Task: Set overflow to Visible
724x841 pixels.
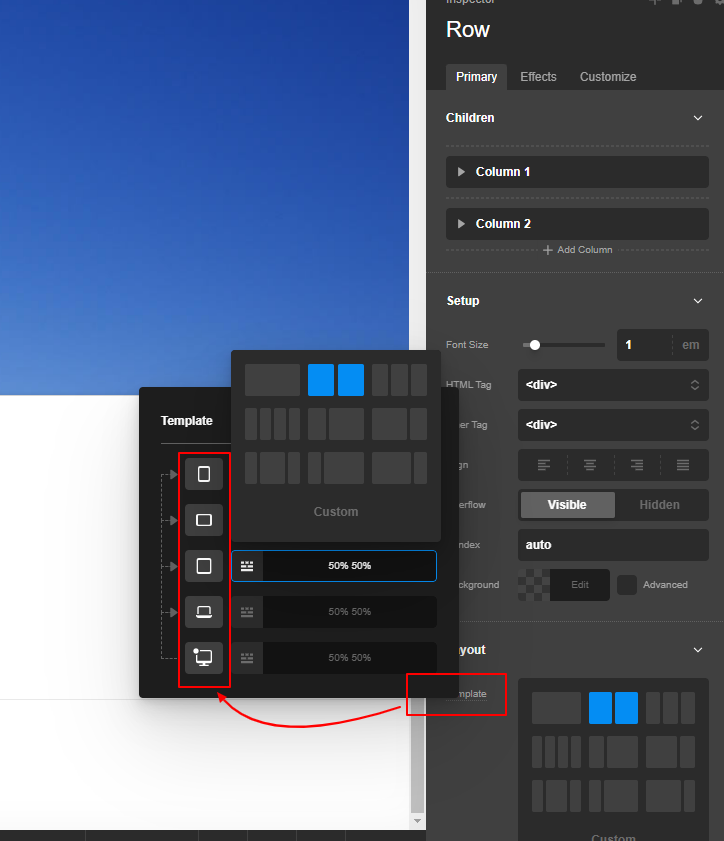Action: (567, 505)
